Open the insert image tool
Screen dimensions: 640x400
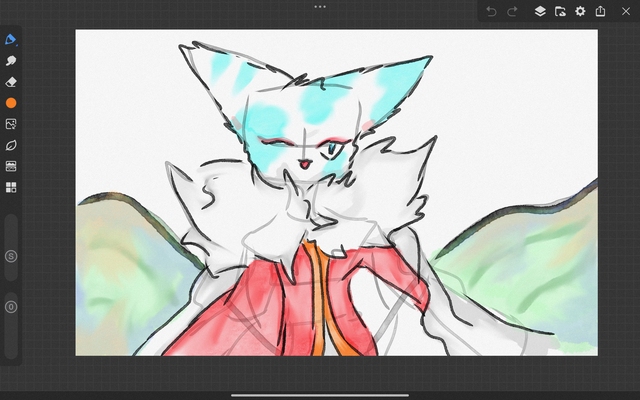coord(11,124)
